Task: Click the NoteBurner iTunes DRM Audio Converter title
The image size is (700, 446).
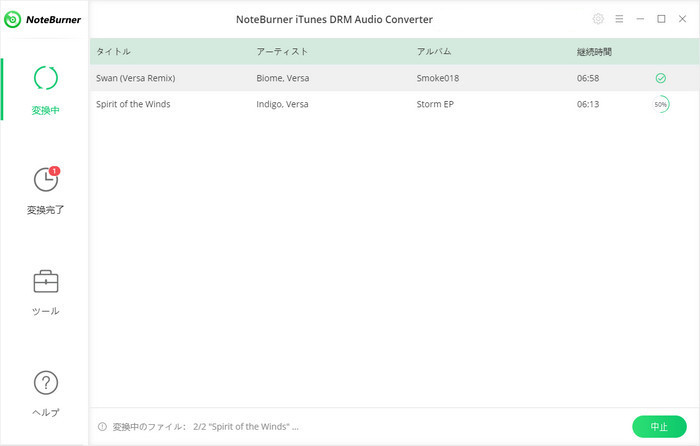Action: (334, 20)
